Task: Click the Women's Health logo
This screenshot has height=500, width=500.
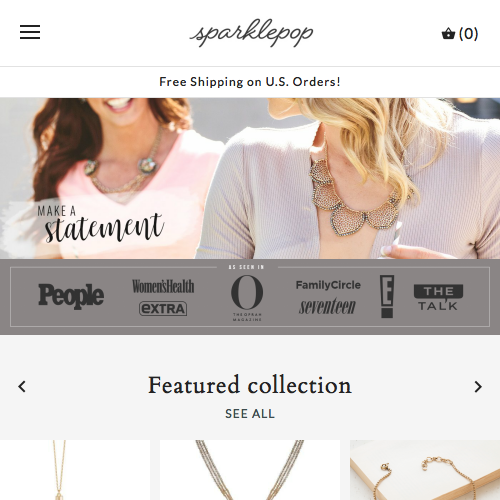Action: pos(163,286)
